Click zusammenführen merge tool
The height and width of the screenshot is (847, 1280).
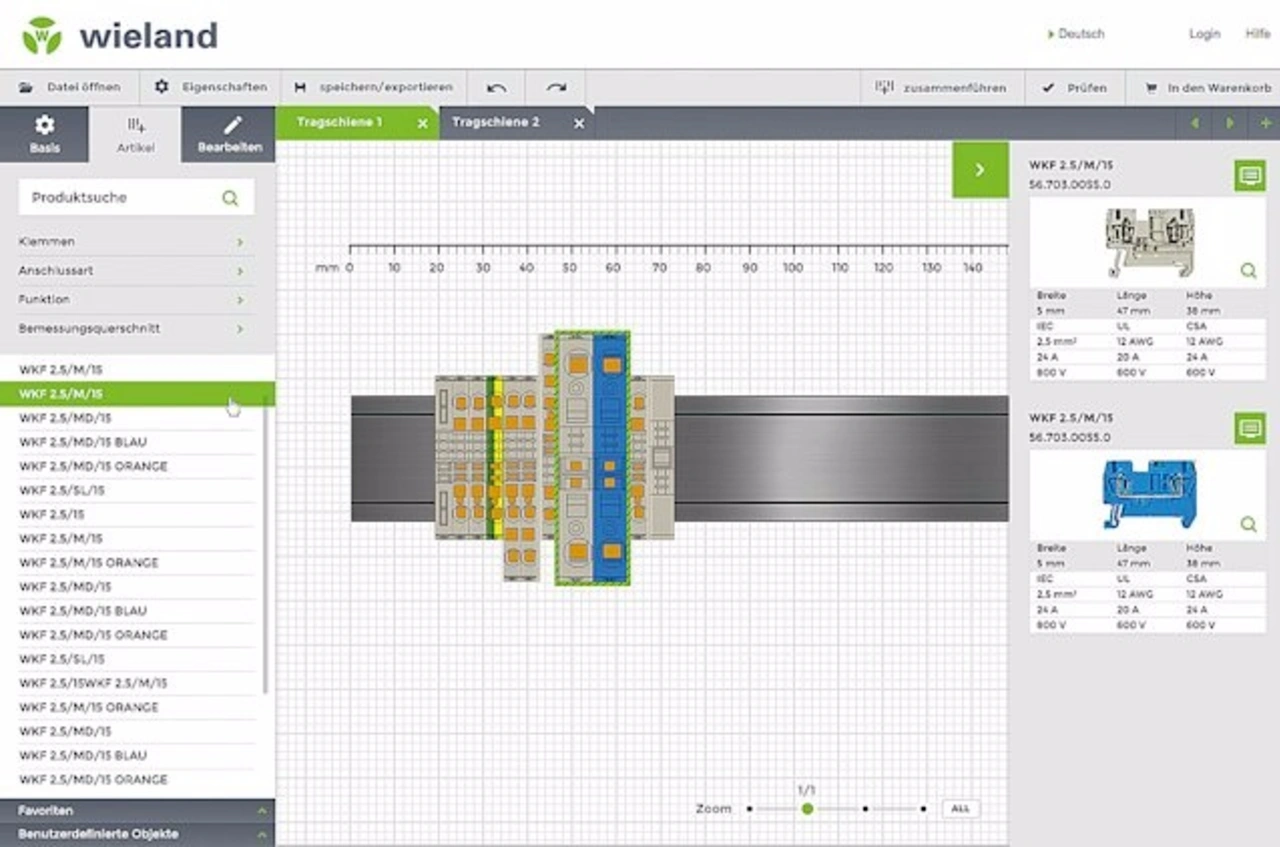940,88
